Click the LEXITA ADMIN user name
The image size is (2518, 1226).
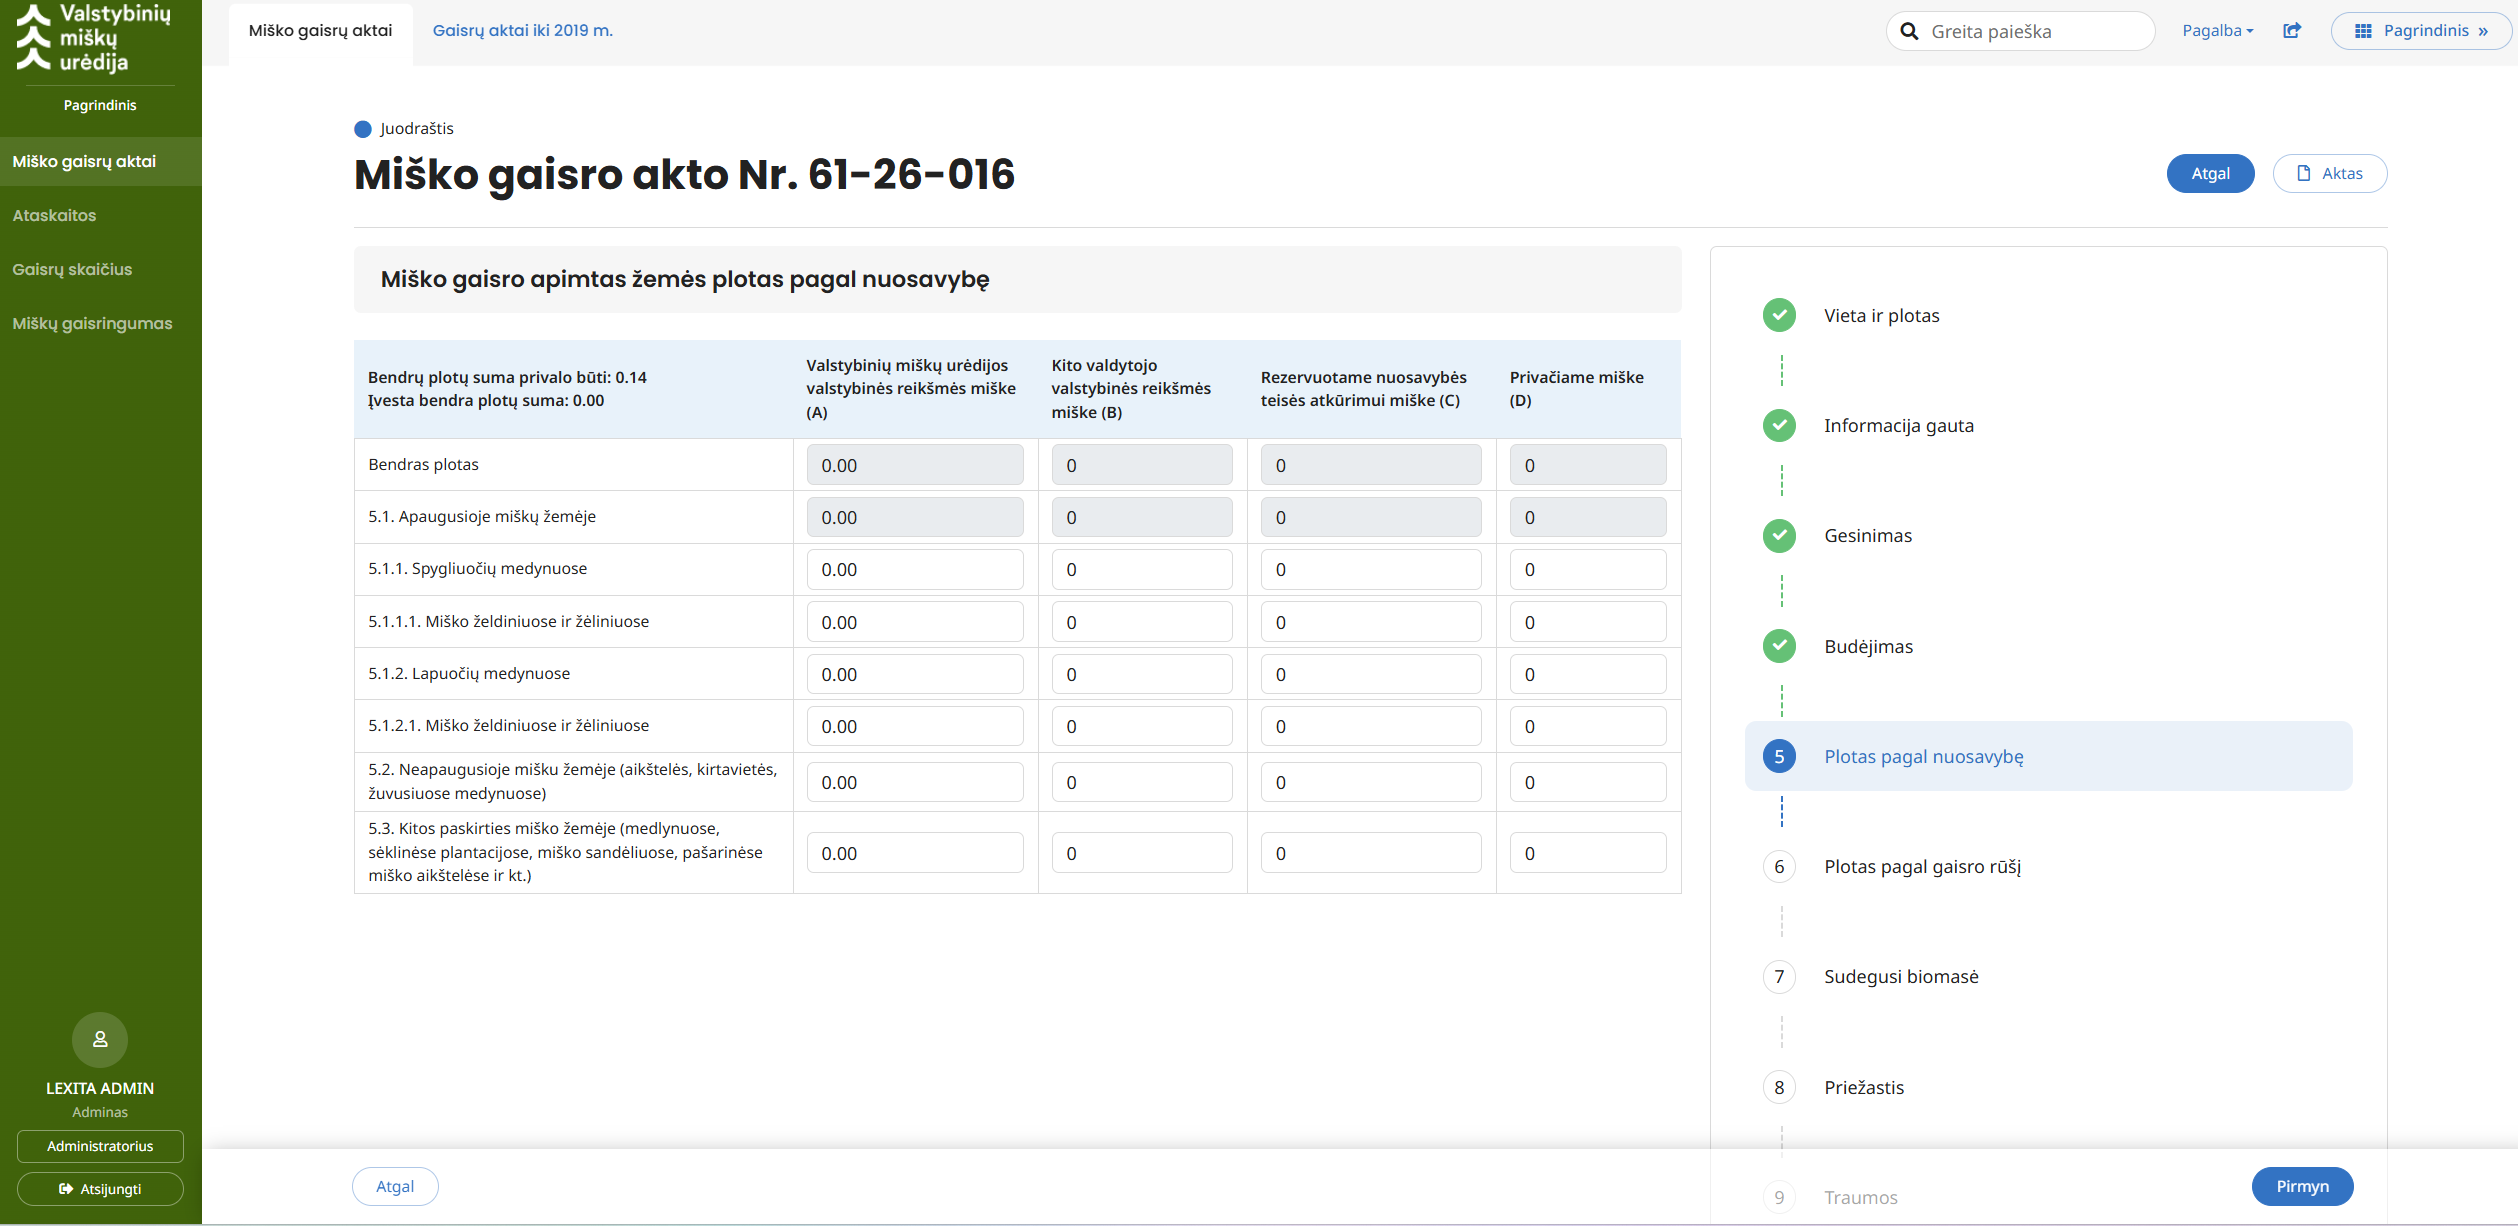click(x=100, y=1088)
